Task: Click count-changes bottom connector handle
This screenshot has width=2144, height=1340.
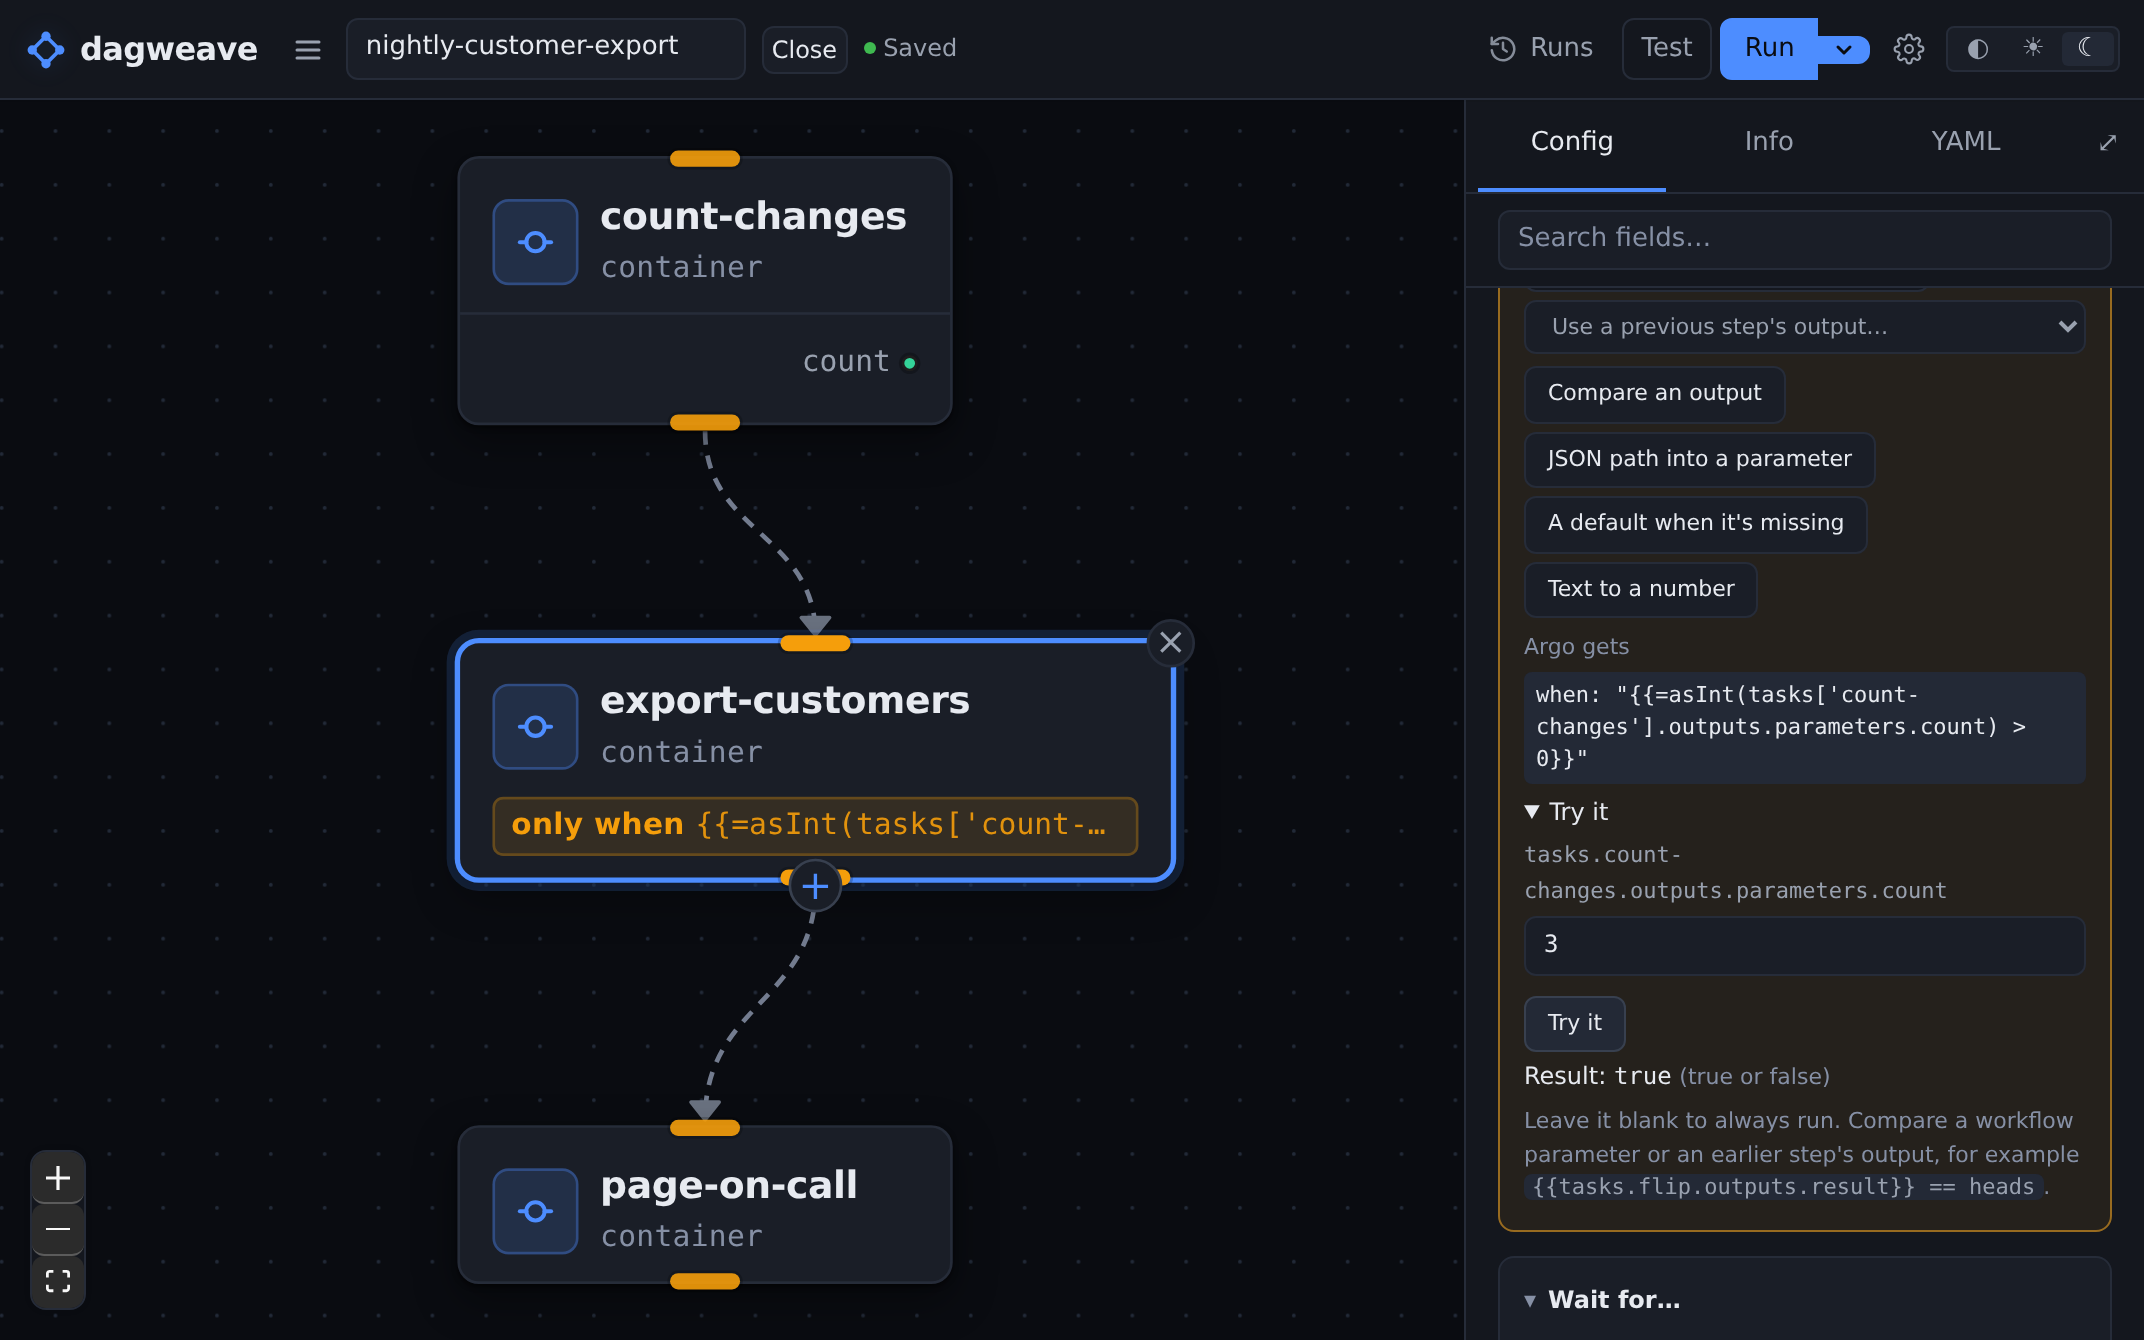Action: click(x=705, y=423)
